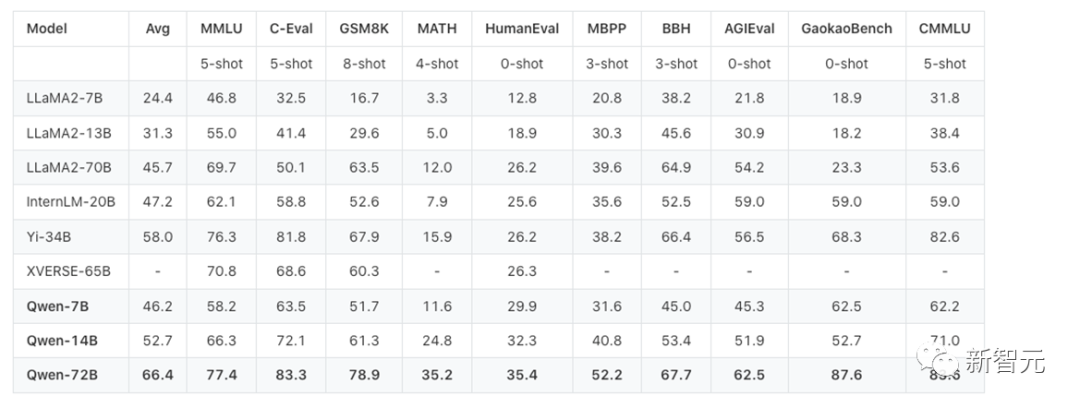Select the Yi-34B model name
The width and height of the screenshot is (1080, 408).
(x=48, y=236)
